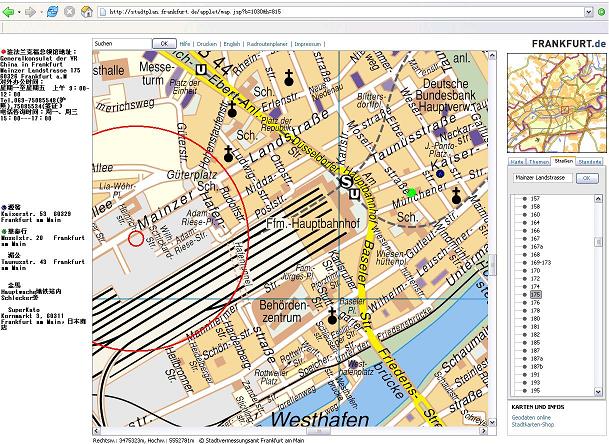Open the Impressum link
Image resolution: width=609 pixels, height=444 pixels.
pos(308,44)
